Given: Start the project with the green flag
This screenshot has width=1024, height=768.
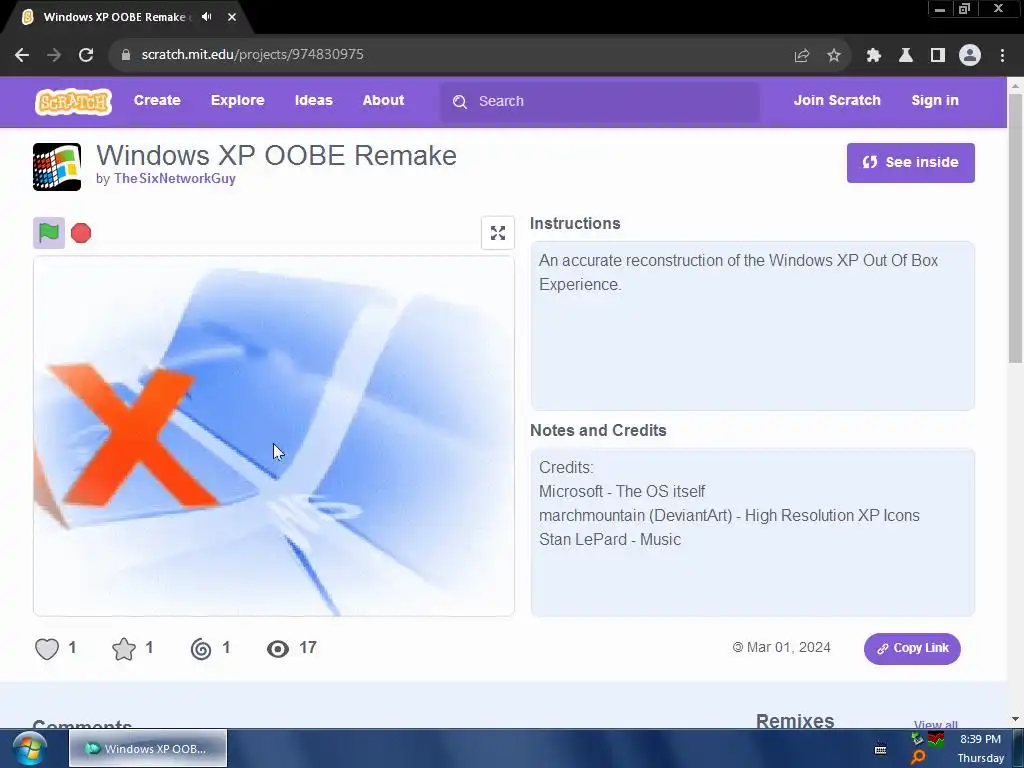Looking at the screenshot, I should [x=49, y=232].
